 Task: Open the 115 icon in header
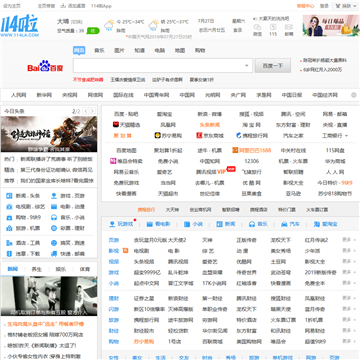coord(273,27)
